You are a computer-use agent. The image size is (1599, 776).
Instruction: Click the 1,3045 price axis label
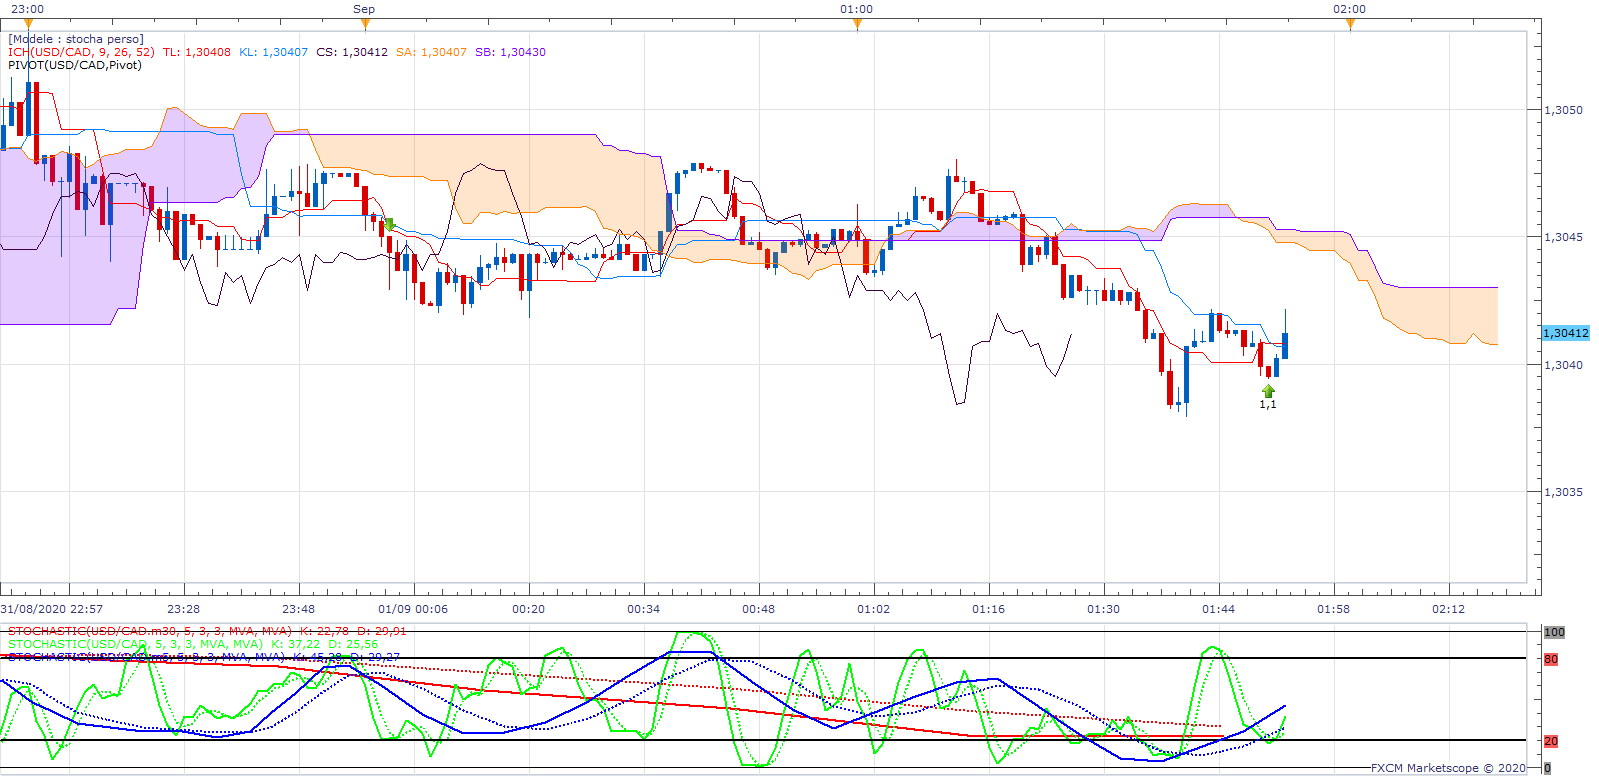[1564, 237]
